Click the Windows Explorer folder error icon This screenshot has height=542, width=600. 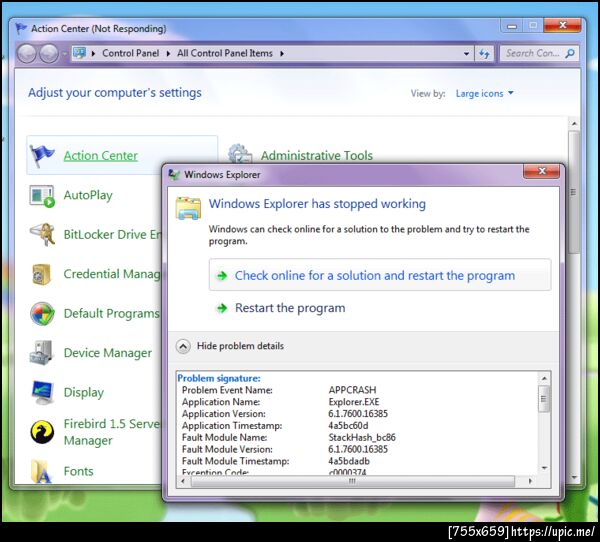pos(188,208)
